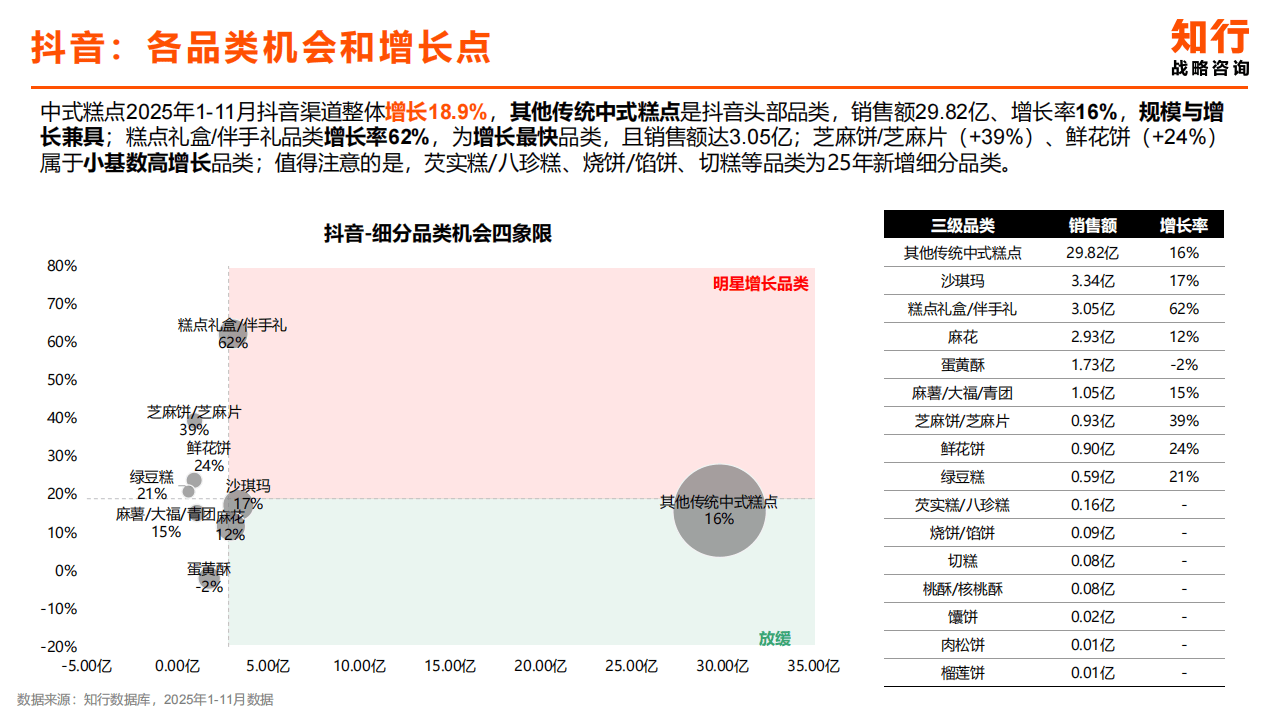Select the 芝麻饼/芝麻片 39% data point
Screen dimensions: 1280x720
(x=194, y=421)
